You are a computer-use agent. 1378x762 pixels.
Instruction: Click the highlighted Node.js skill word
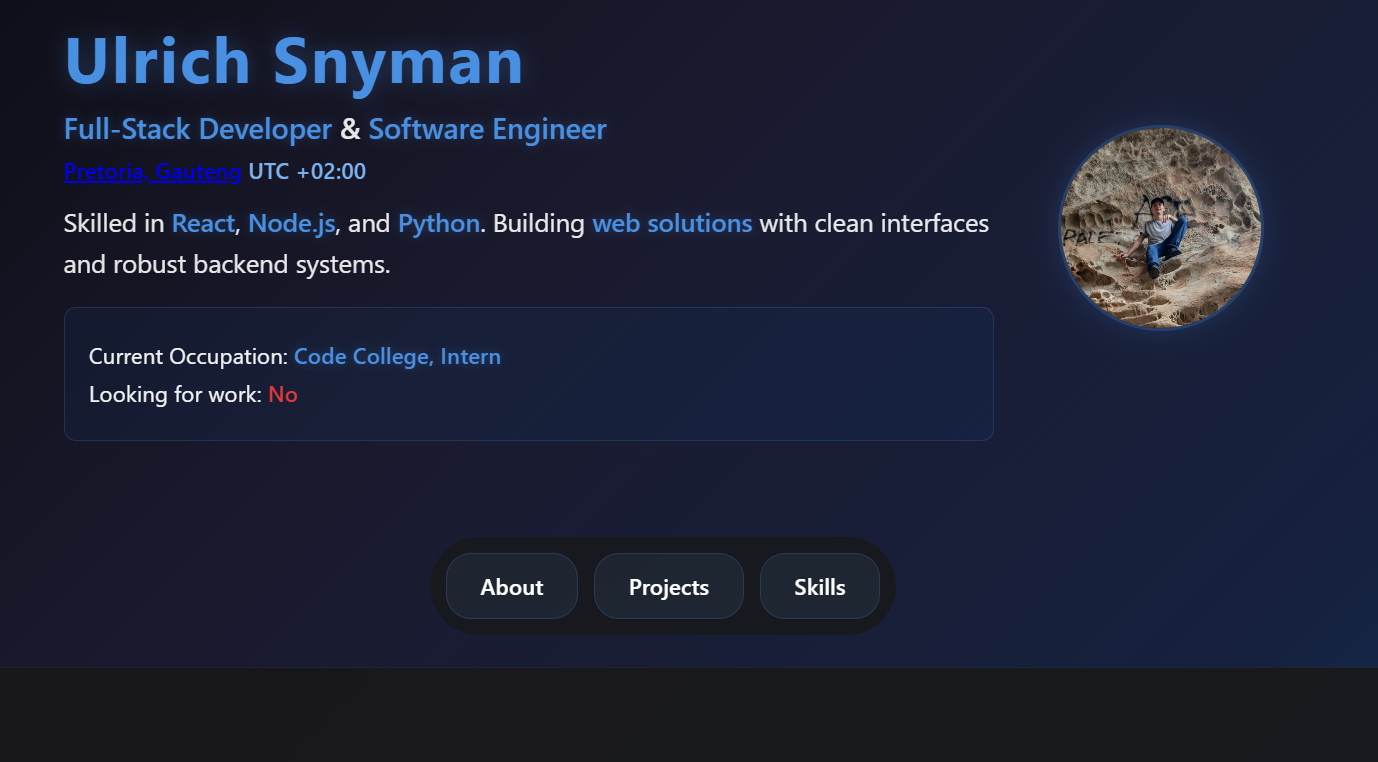(x=292, y=223)
